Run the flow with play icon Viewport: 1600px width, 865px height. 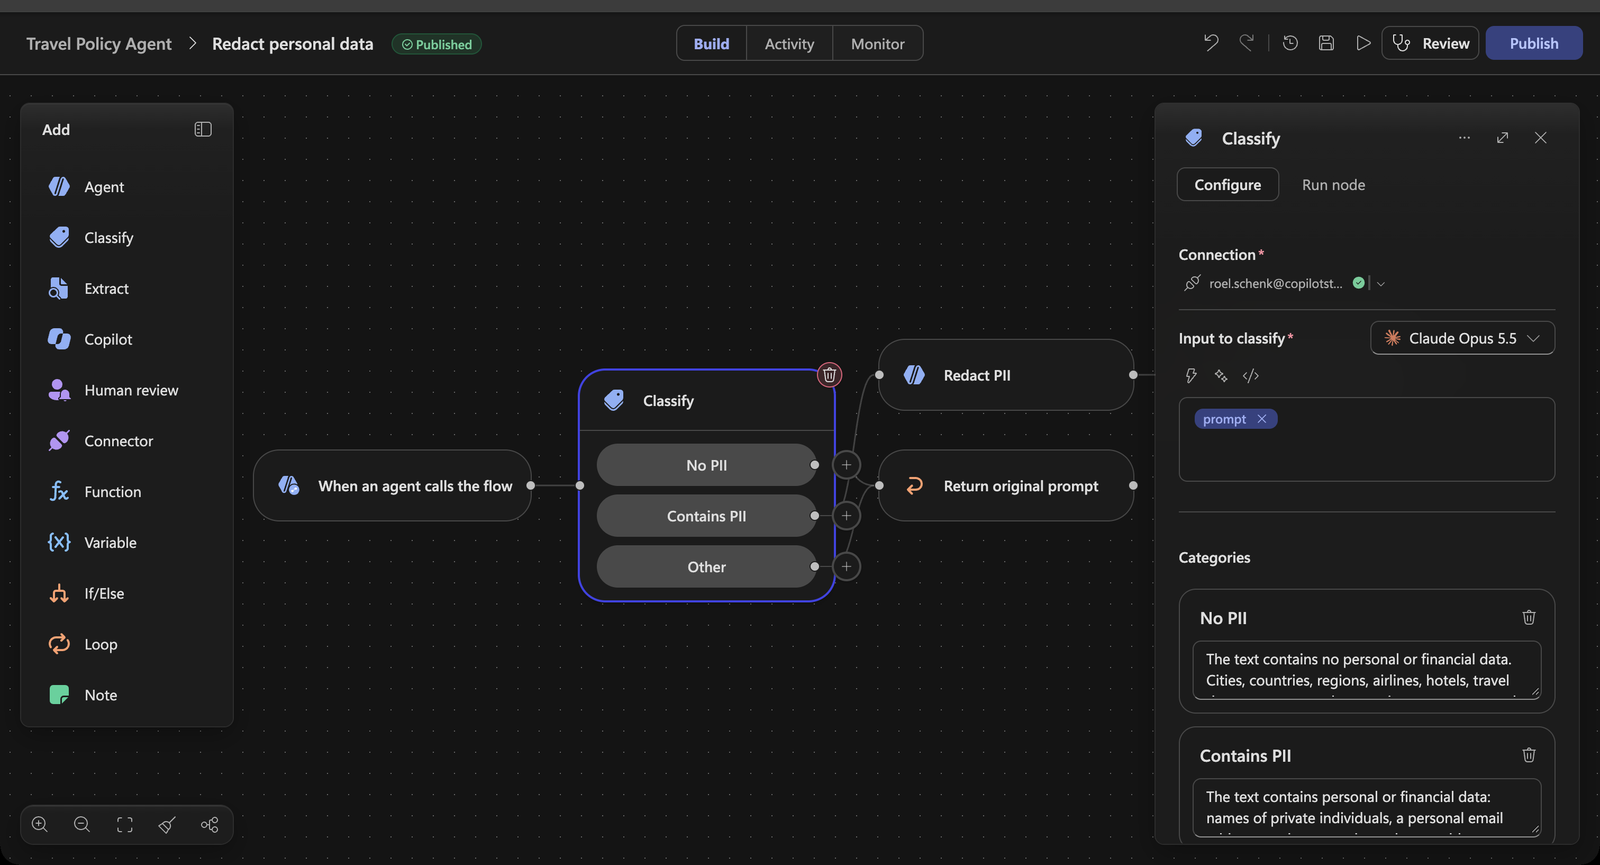pyautogui.click(x=1362, y=43)
